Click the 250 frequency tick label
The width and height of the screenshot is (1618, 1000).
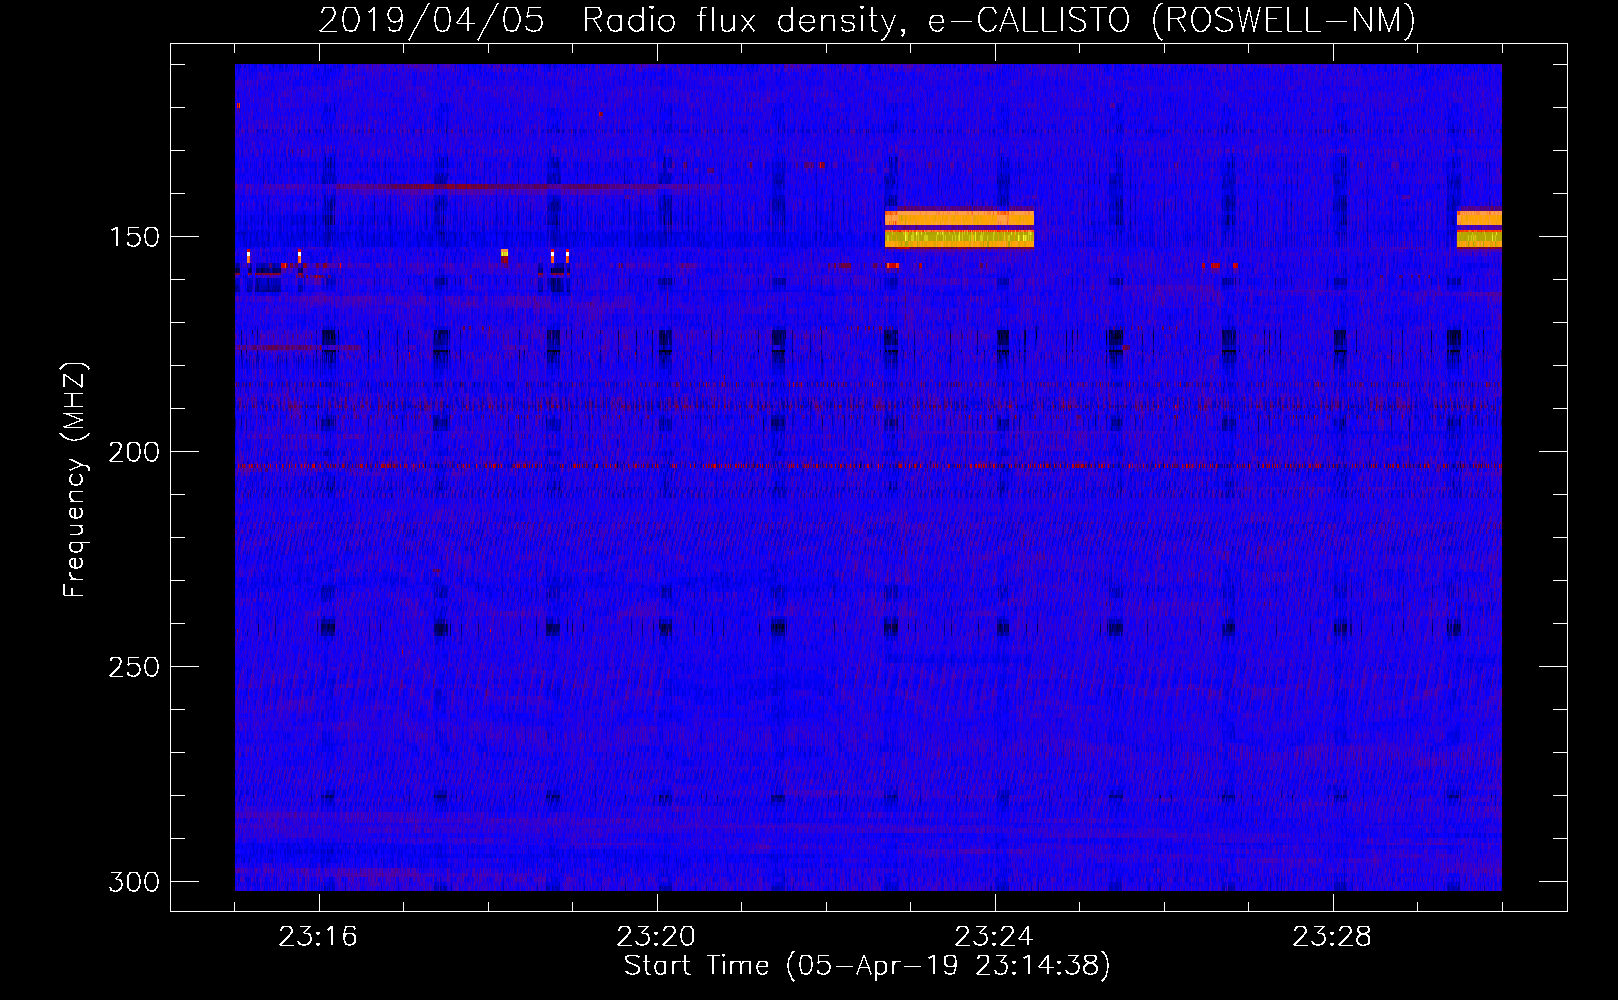coord(134,667)
